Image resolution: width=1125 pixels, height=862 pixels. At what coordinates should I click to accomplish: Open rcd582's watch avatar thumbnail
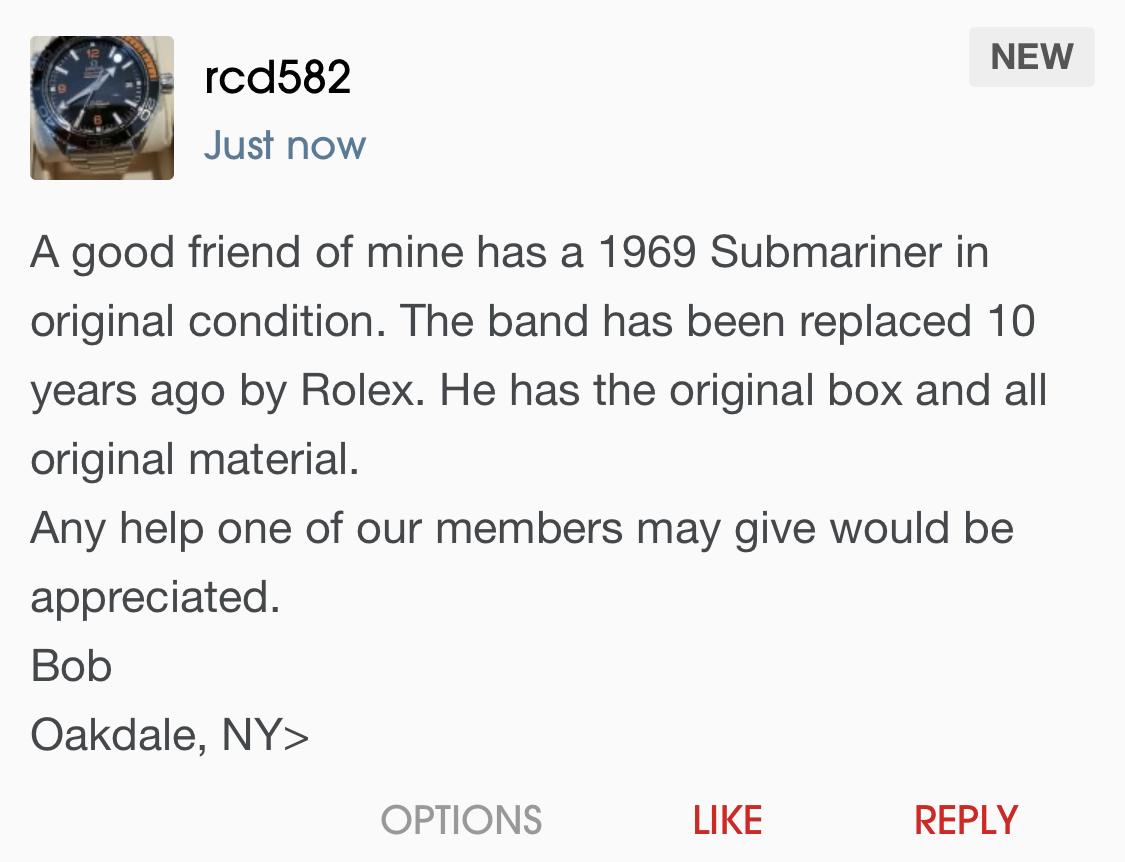102,108
